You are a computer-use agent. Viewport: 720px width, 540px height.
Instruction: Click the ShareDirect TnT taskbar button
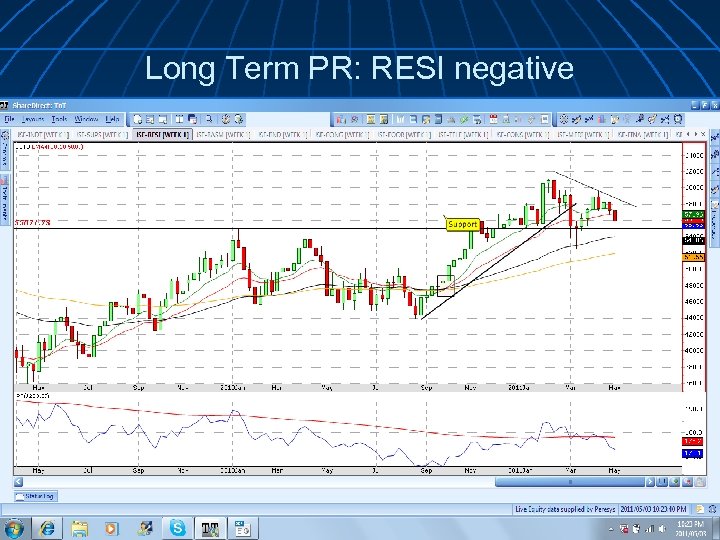(210, 529)
